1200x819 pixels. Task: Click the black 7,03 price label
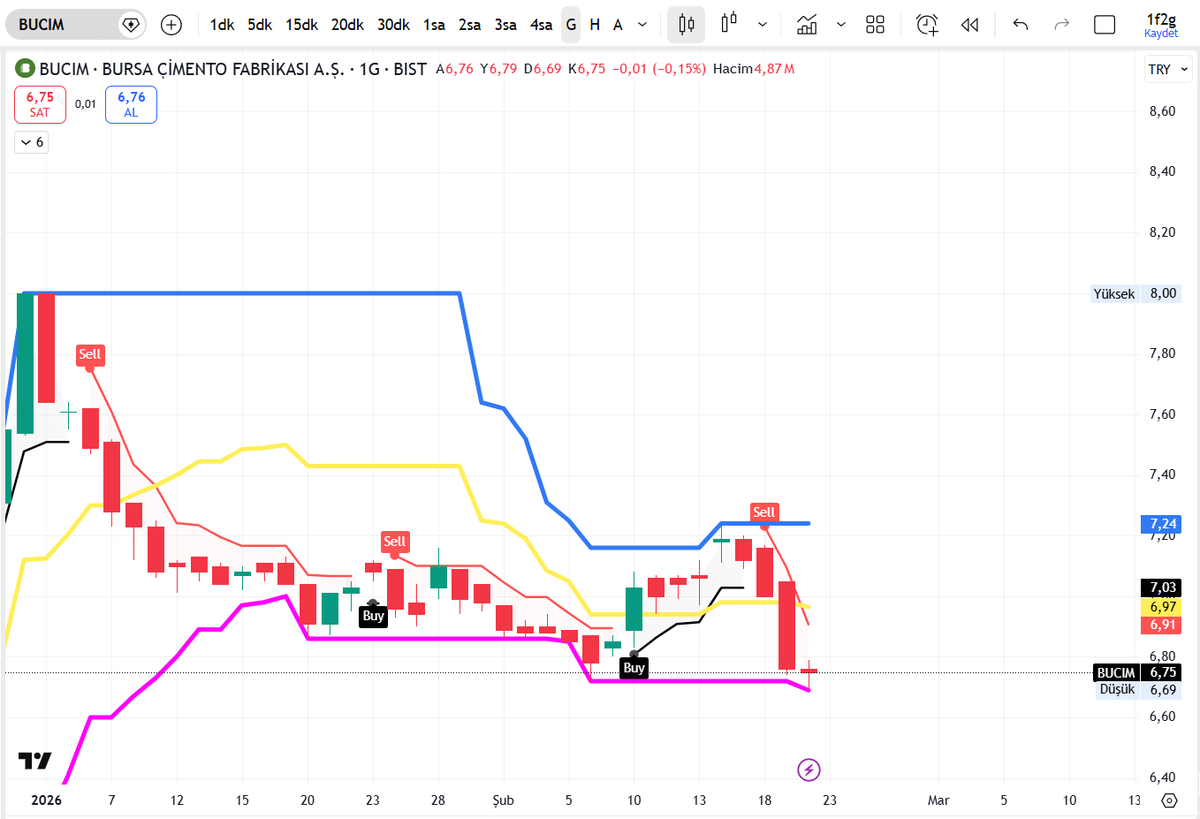click(x=1160, y=587)
